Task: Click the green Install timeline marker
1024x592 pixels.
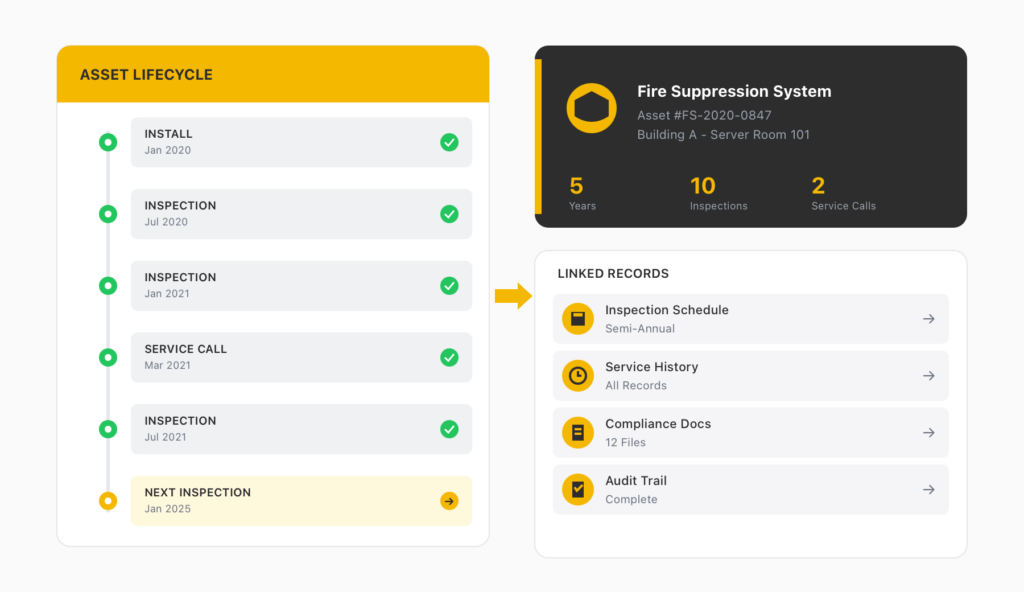Action: pyautogui.click(x=108, y=142)
